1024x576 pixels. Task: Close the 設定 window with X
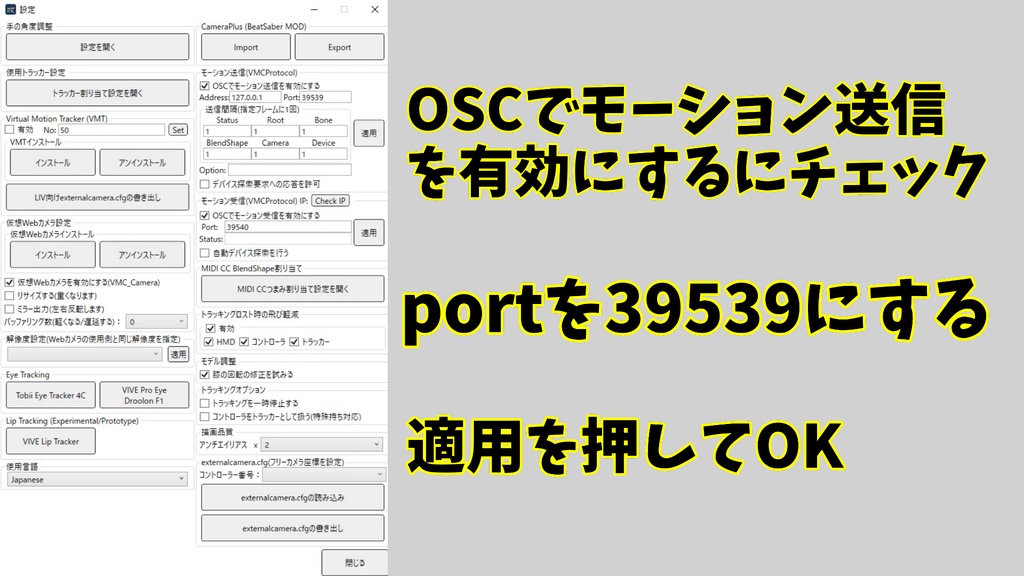point(375,9)
